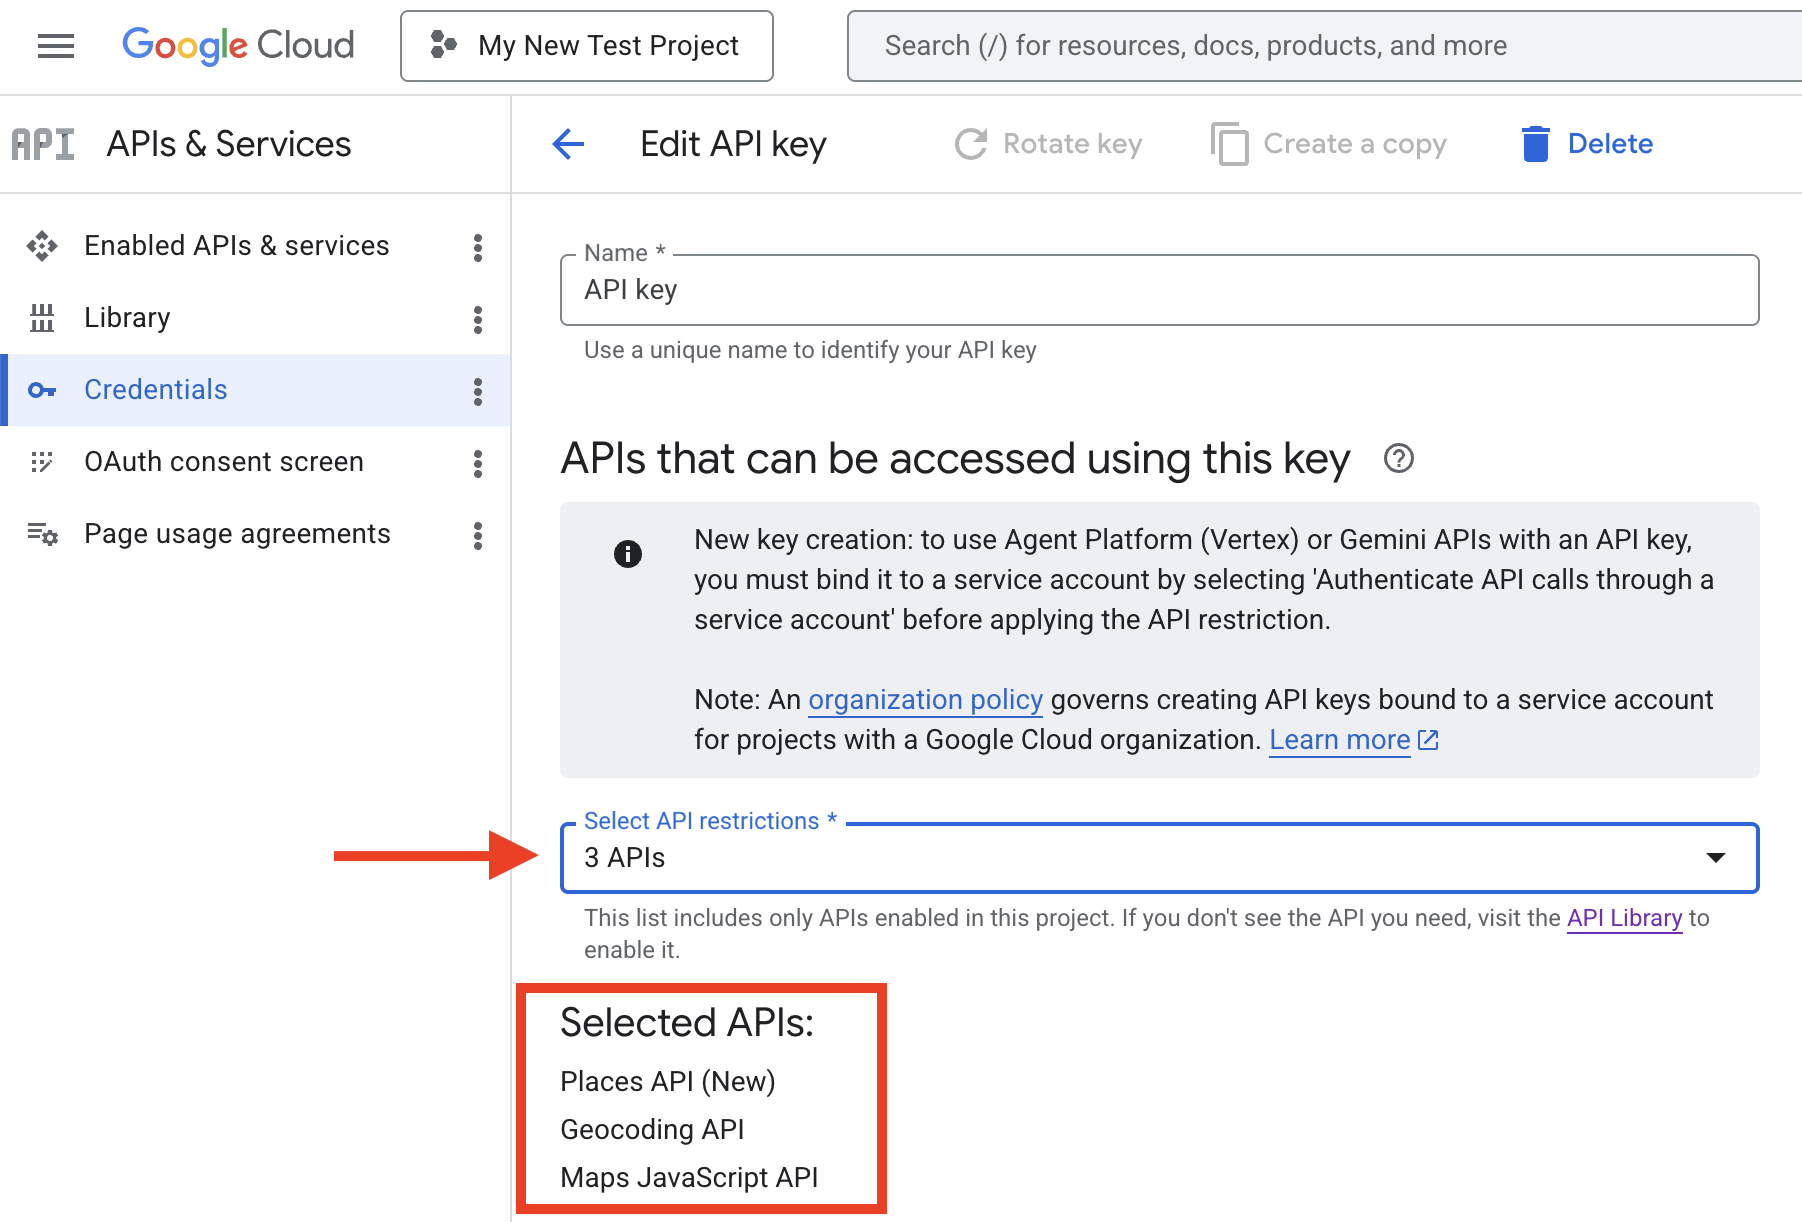Open more options for Credentials
The height and width of the screenshot is (1222, 1802).
pyautogui.click(x=478, y=391)
